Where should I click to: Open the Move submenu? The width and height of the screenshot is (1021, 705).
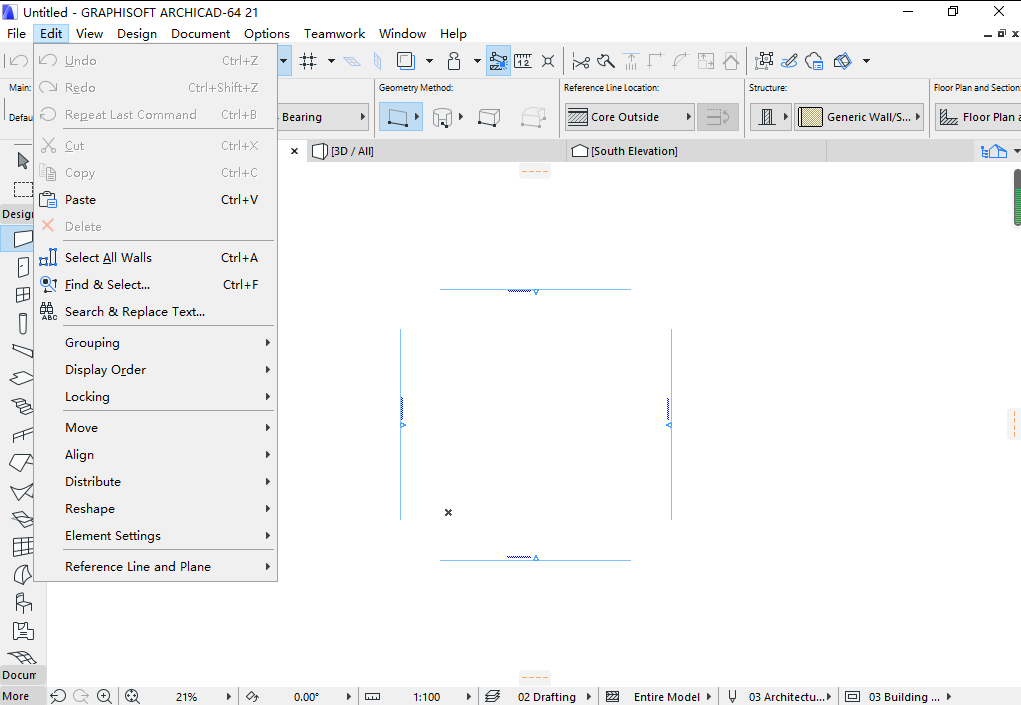[156, 428]
